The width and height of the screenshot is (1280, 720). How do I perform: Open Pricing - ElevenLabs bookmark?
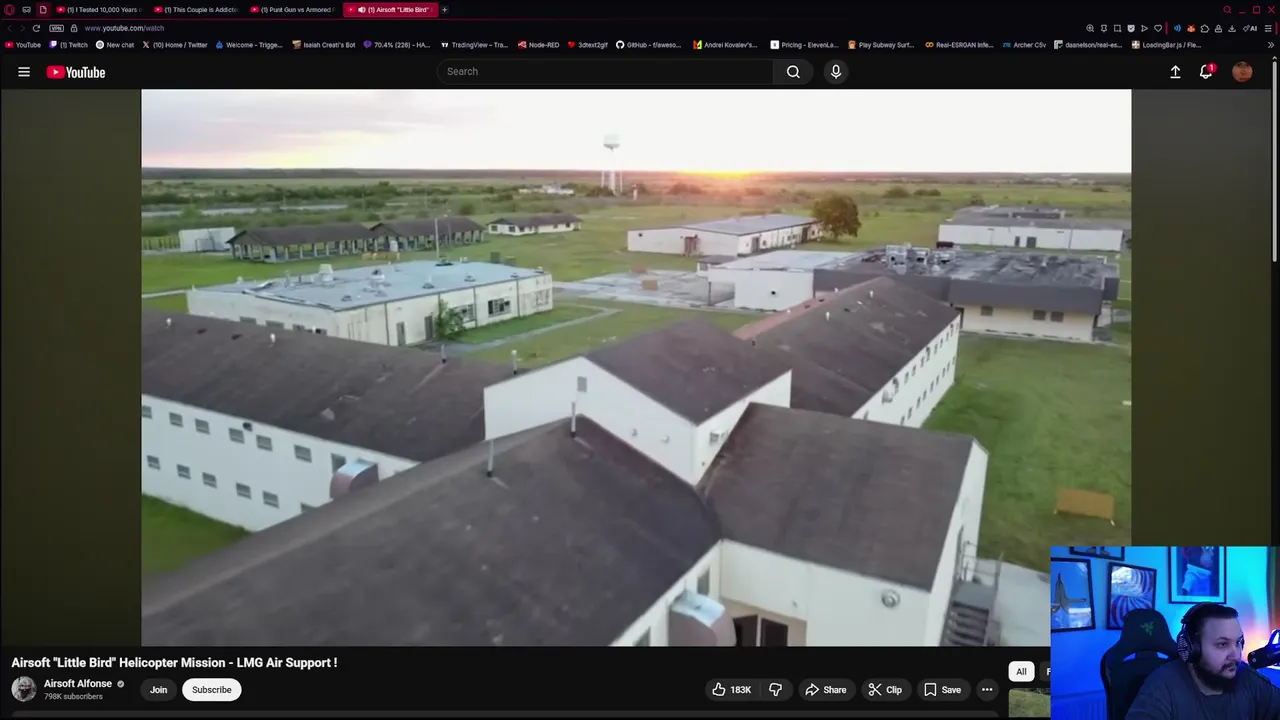[x=805, y=45]
